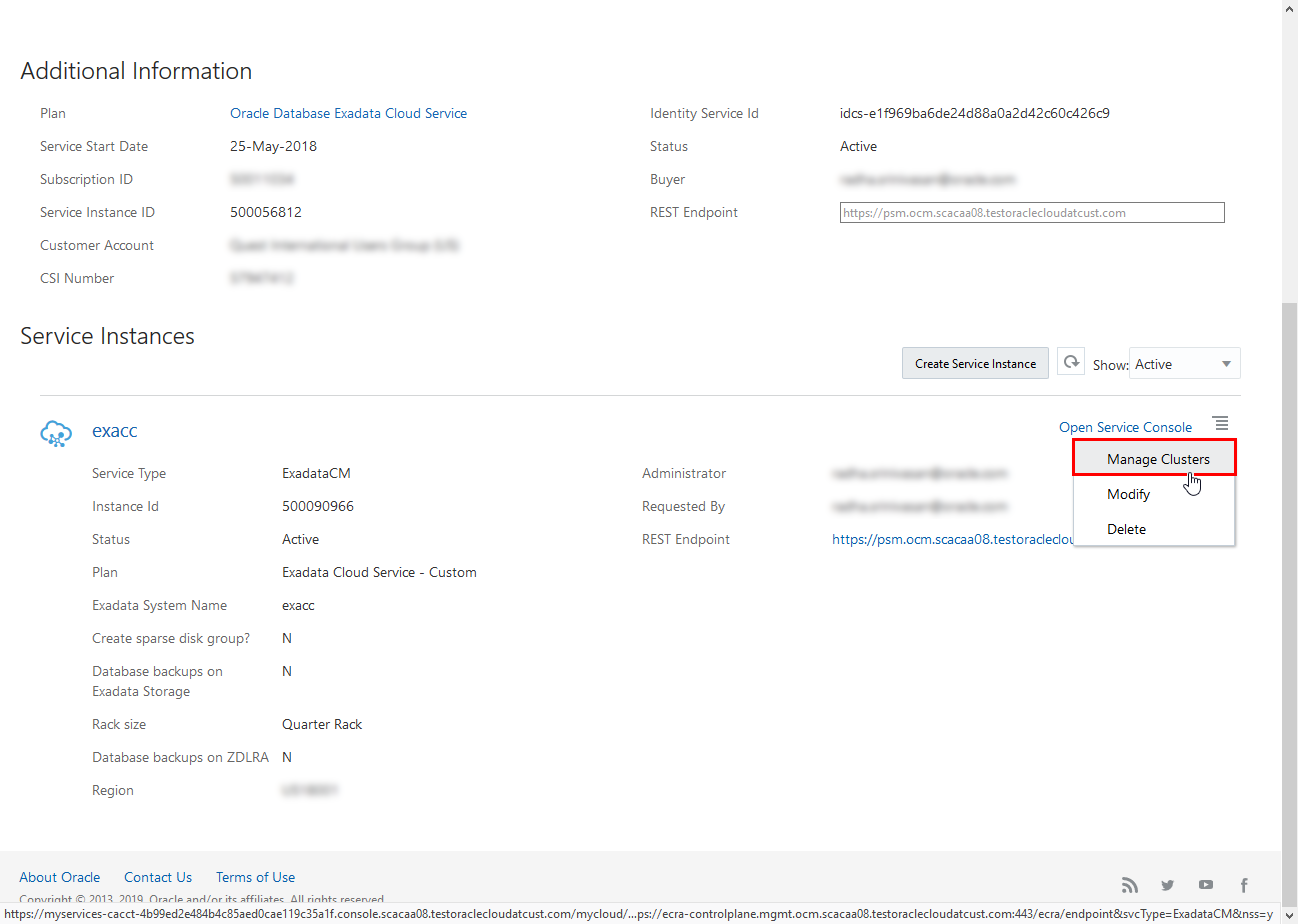Follow the service instance REST Endpoint link
This screenshot has width=1298, height=924.
(952, 539)
